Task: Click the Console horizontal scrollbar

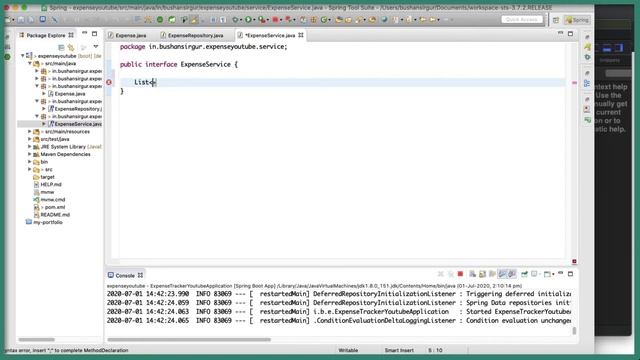Action: pyautogui.click(x=189, y=339)
